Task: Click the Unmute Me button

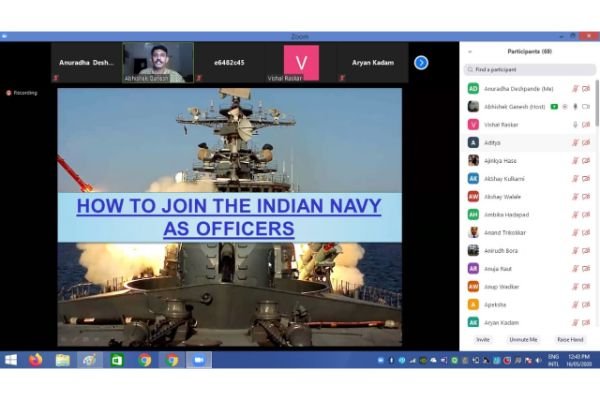Action: (523, 340)
